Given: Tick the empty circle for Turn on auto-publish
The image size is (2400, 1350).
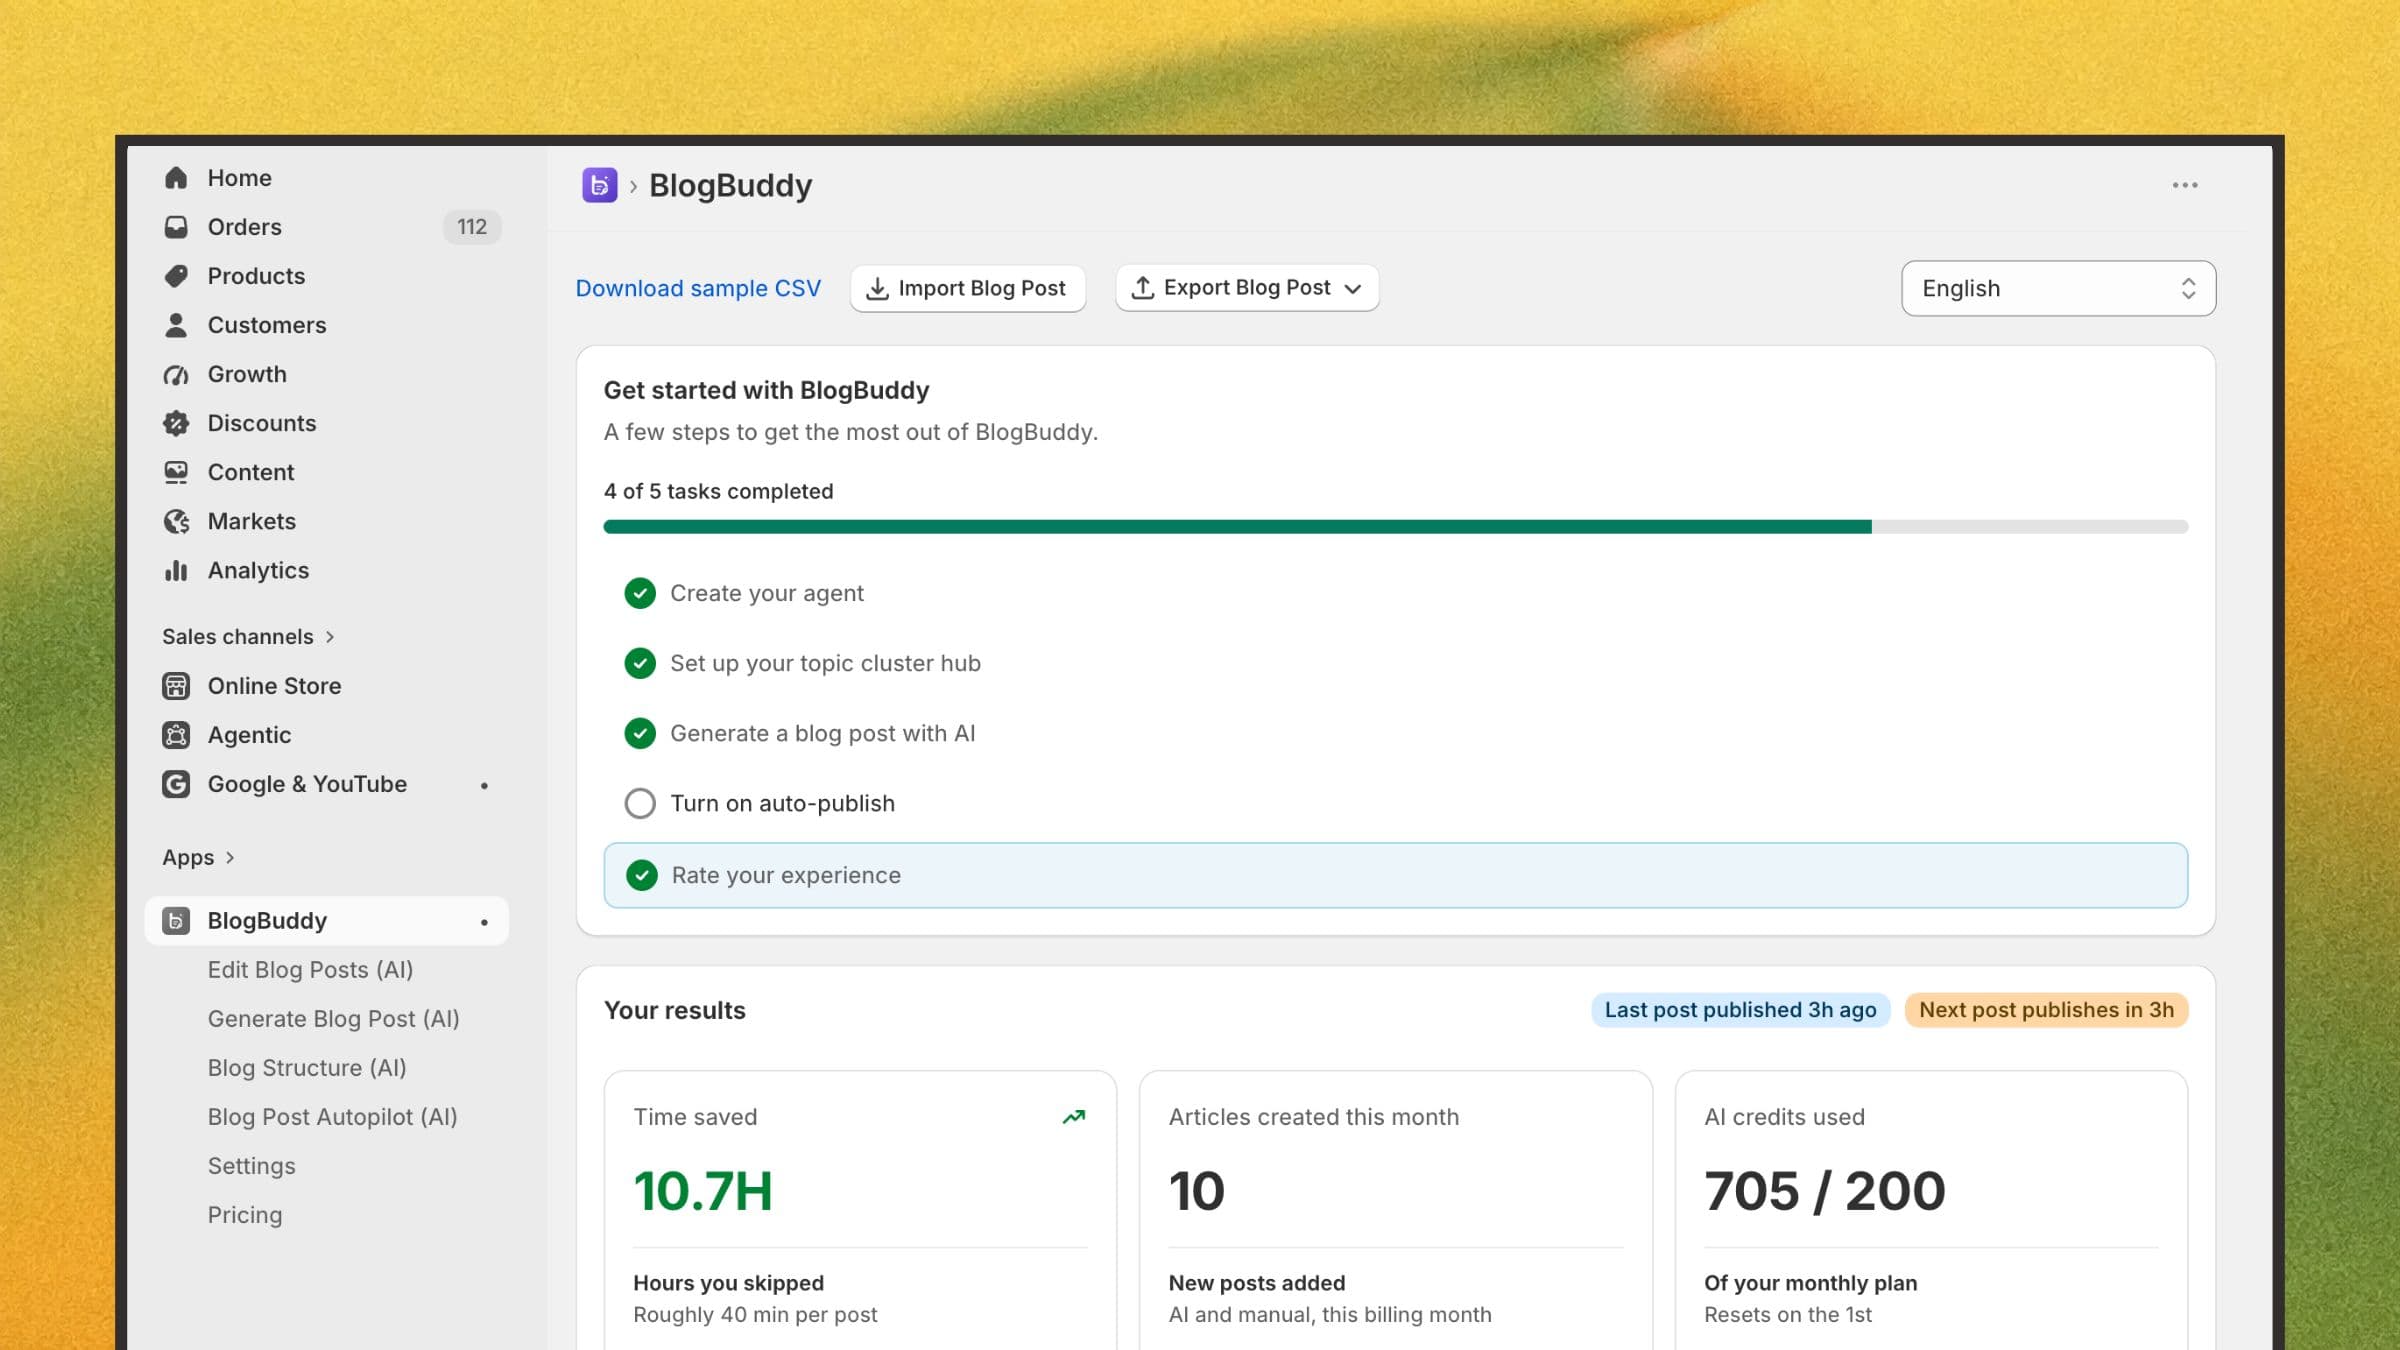Looking at the screenshot, I should click(x=640, y=803).
